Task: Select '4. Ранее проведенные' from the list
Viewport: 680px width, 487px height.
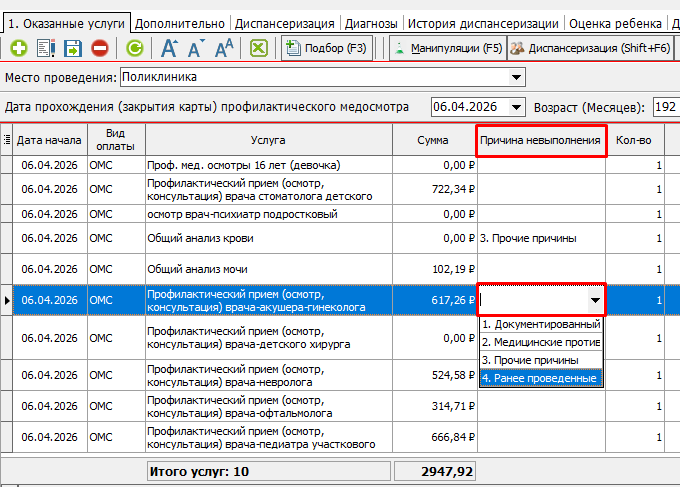Action: (x=540, y=378)
